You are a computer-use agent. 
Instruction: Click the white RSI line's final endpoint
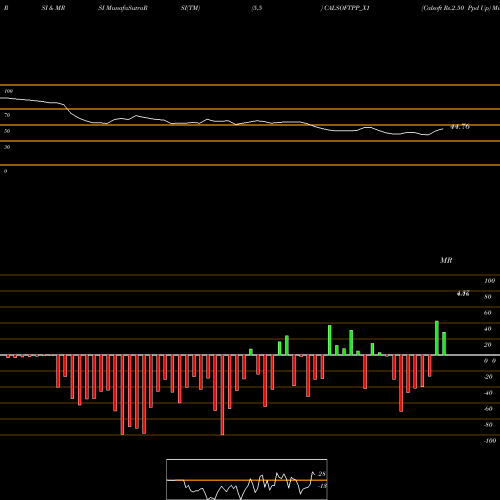[x=443, y=129]
